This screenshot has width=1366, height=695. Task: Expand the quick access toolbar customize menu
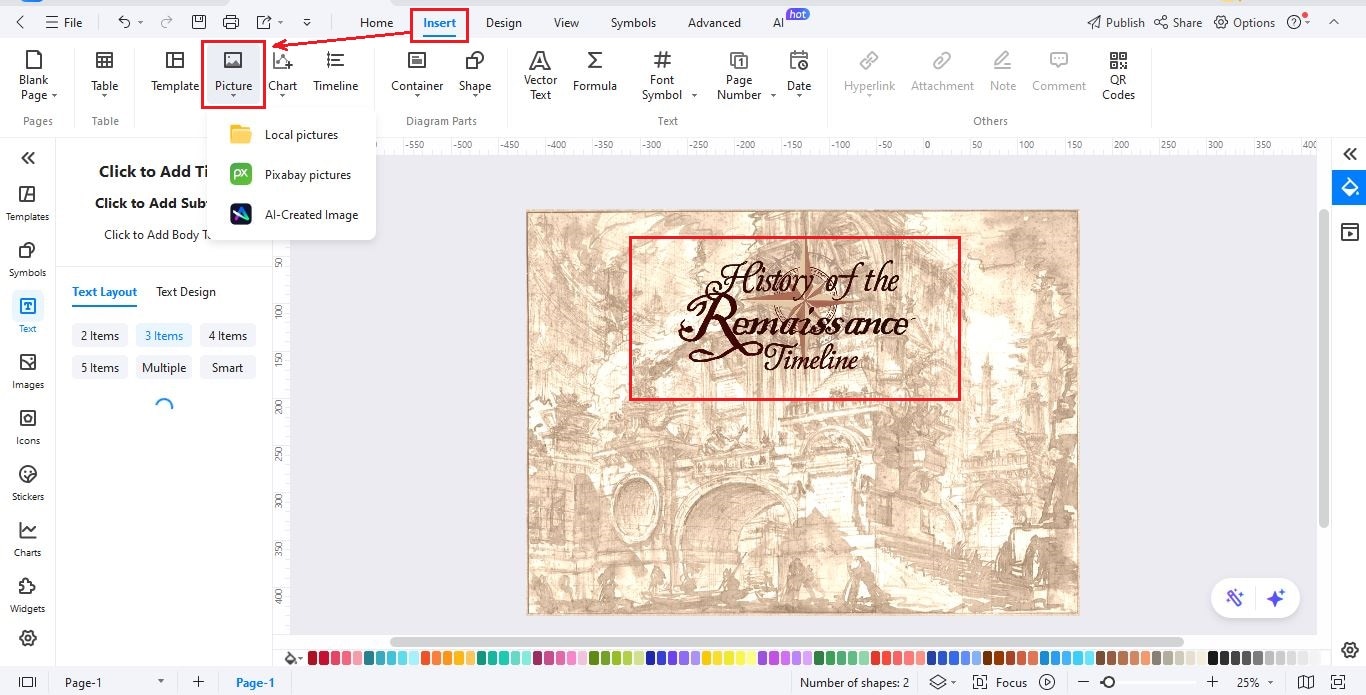[307, 22]
